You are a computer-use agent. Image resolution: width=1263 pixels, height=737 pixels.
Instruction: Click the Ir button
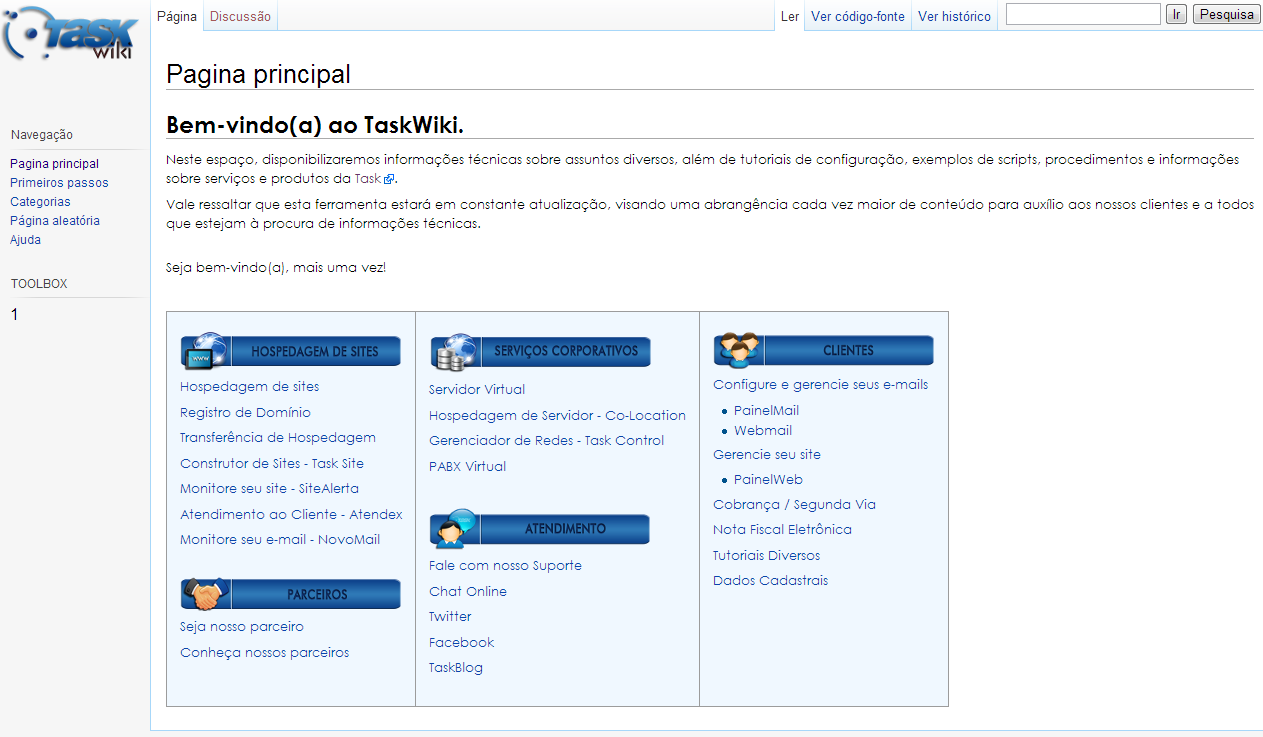click(x=1176, y=14)
